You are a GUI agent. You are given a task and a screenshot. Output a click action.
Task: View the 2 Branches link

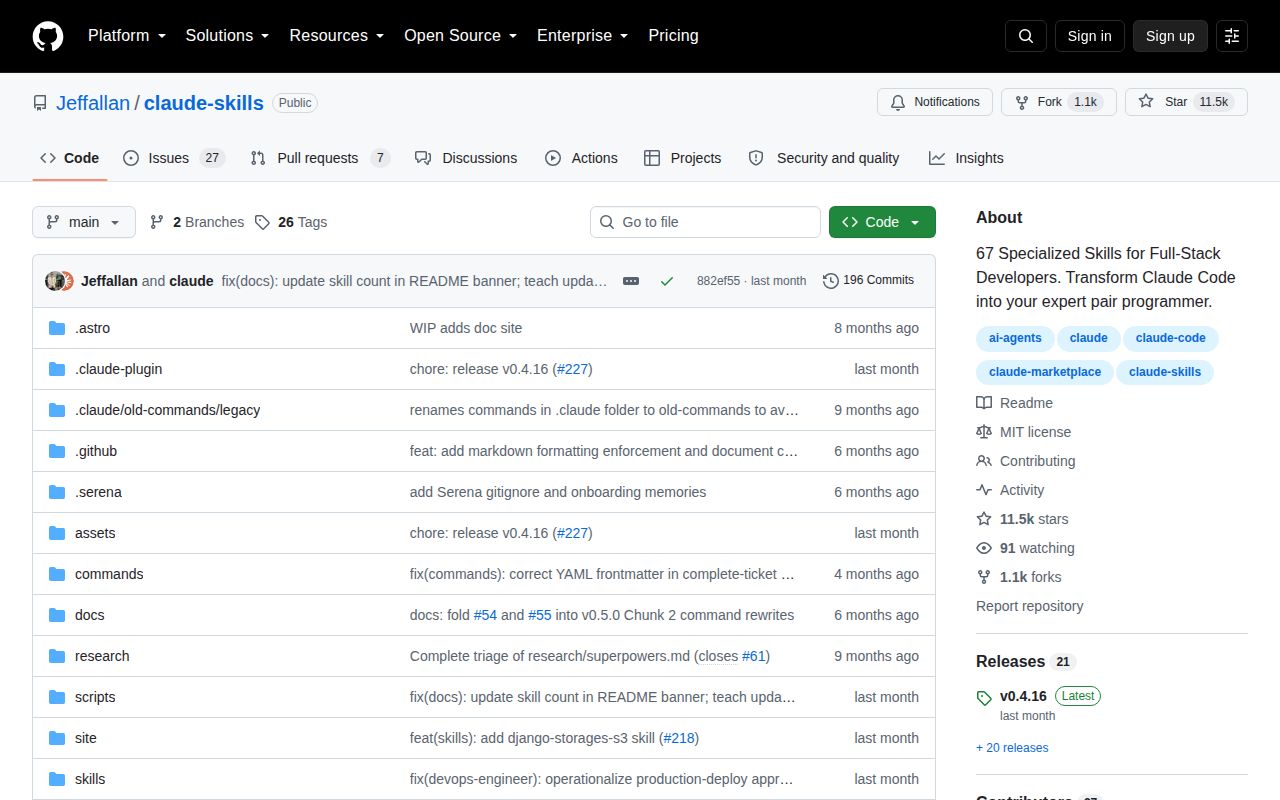tap(196, 222)
